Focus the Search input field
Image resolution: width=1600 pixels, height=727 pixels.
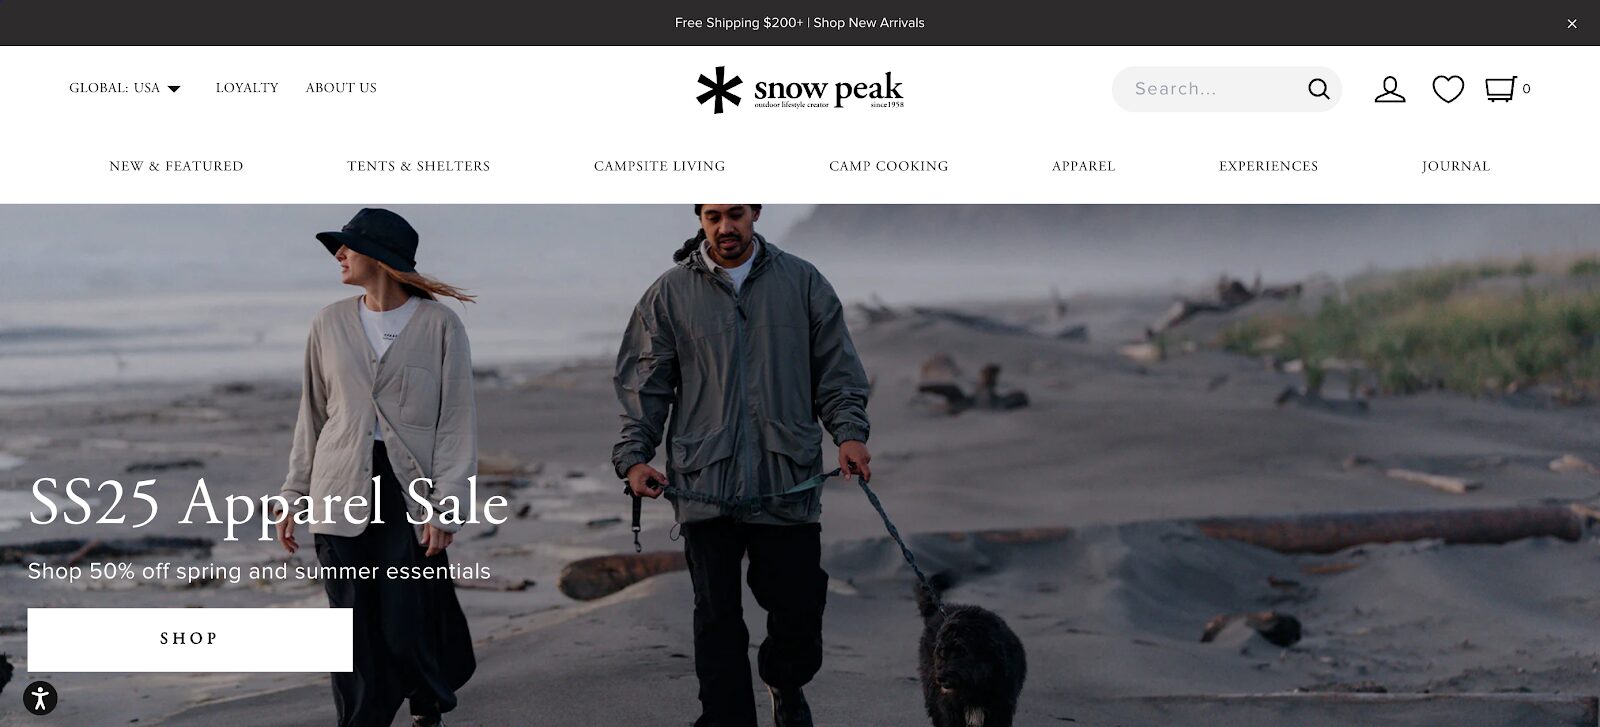coord(1215,89)
